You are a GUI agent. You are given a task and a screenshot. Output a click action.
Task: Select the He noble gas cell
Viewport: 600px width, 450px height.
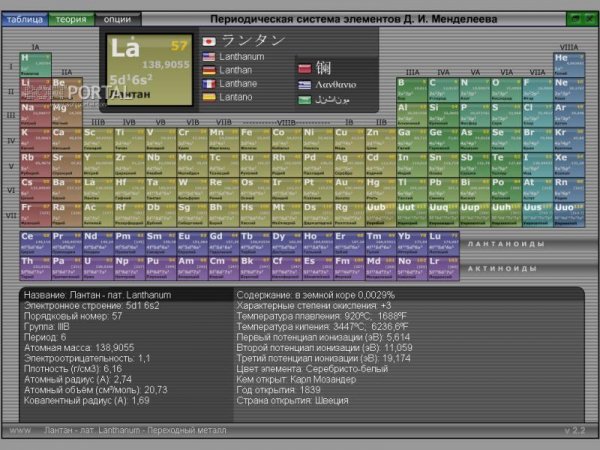(x=569, y=65)
